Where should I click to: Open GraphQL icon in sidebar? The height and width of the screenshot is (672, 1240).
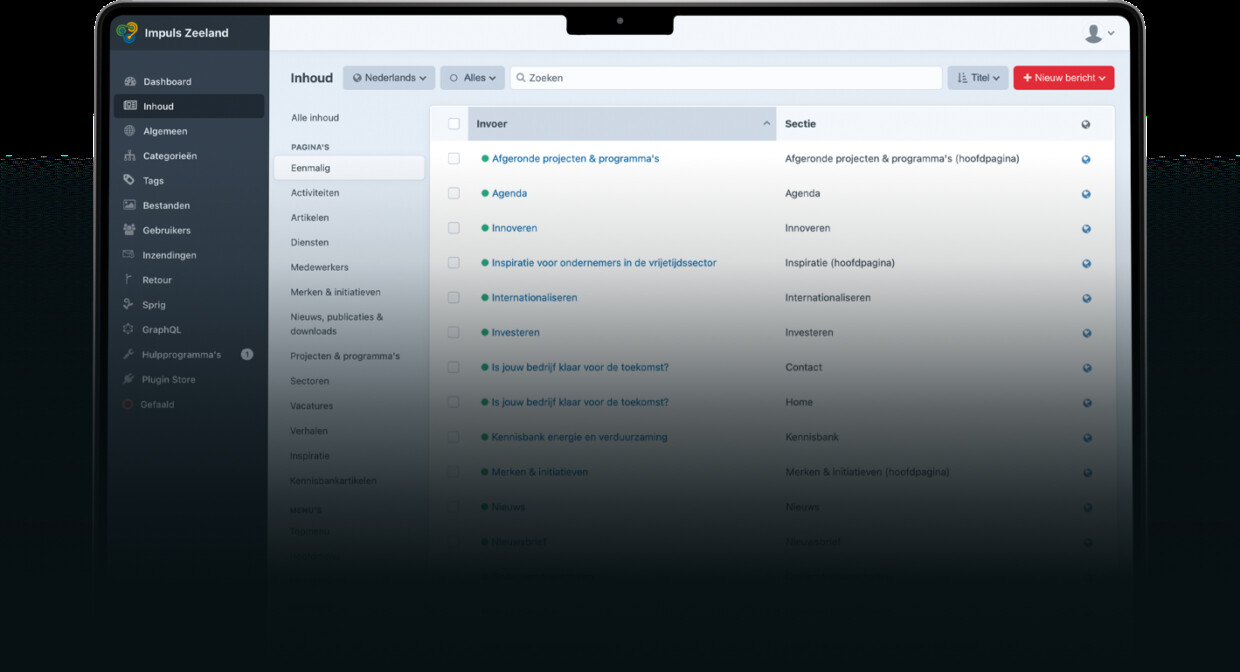click(128, 329)
